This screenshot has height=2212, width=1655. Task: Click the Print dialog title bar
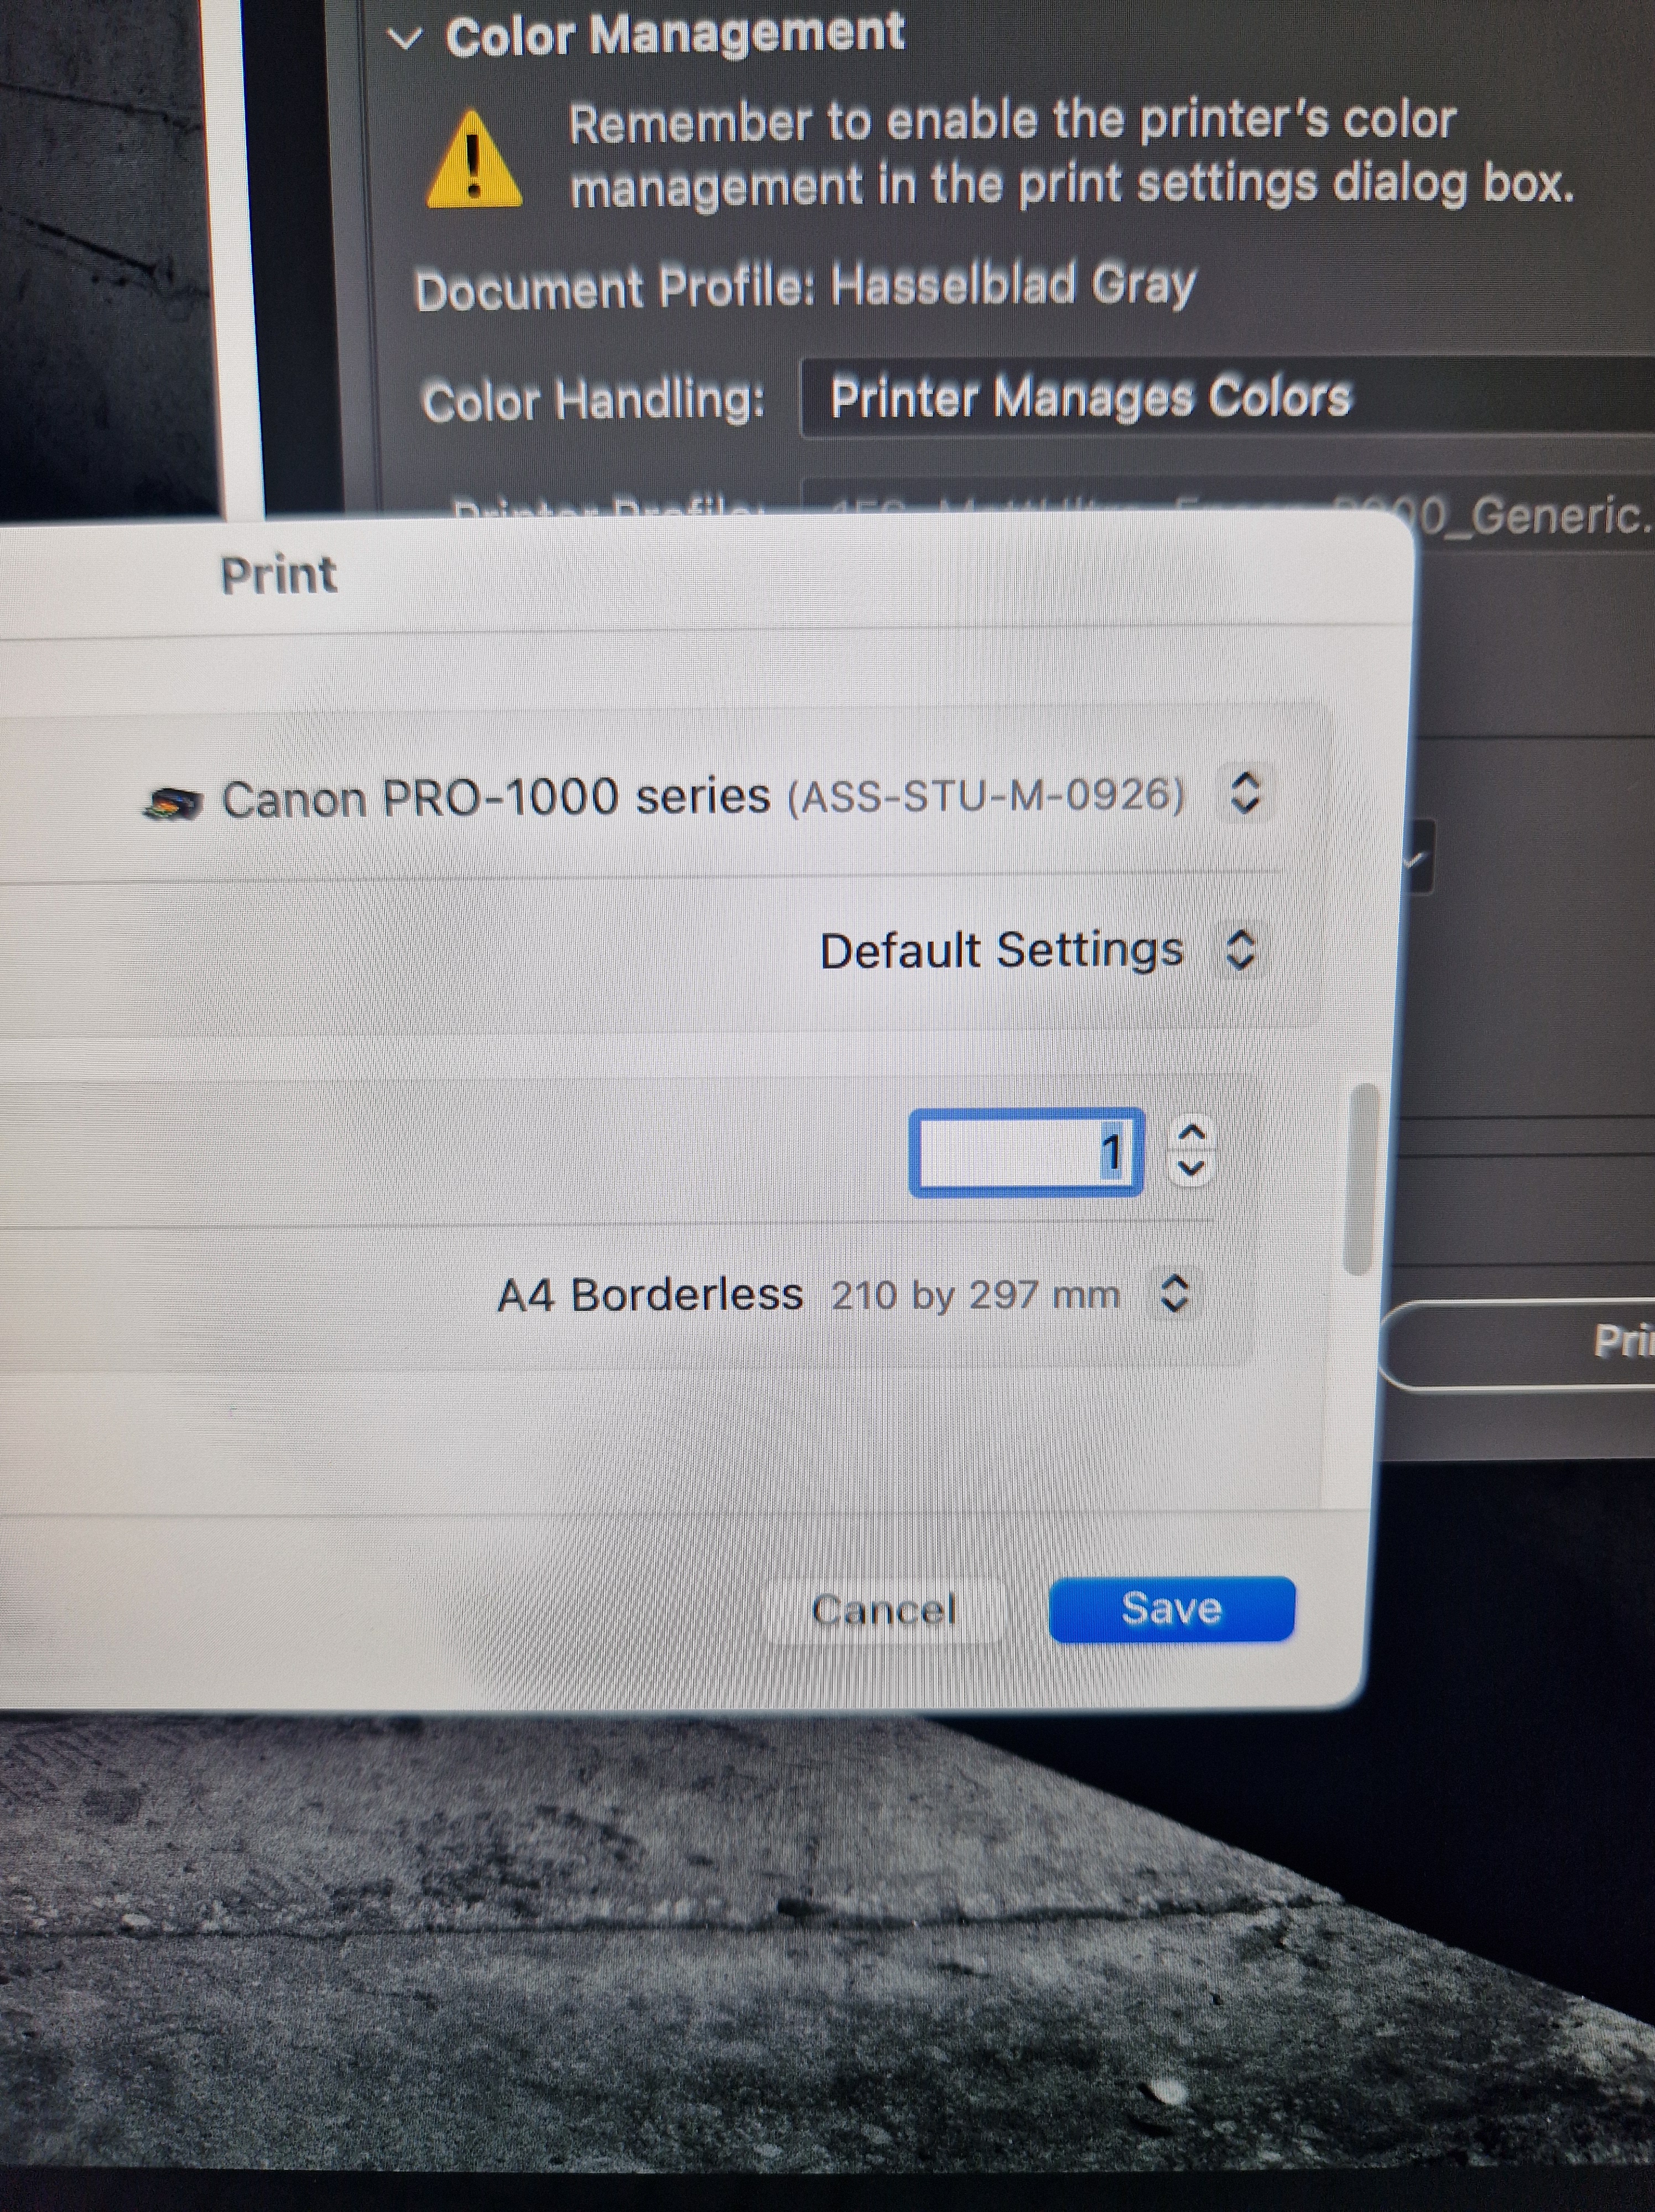278,575
